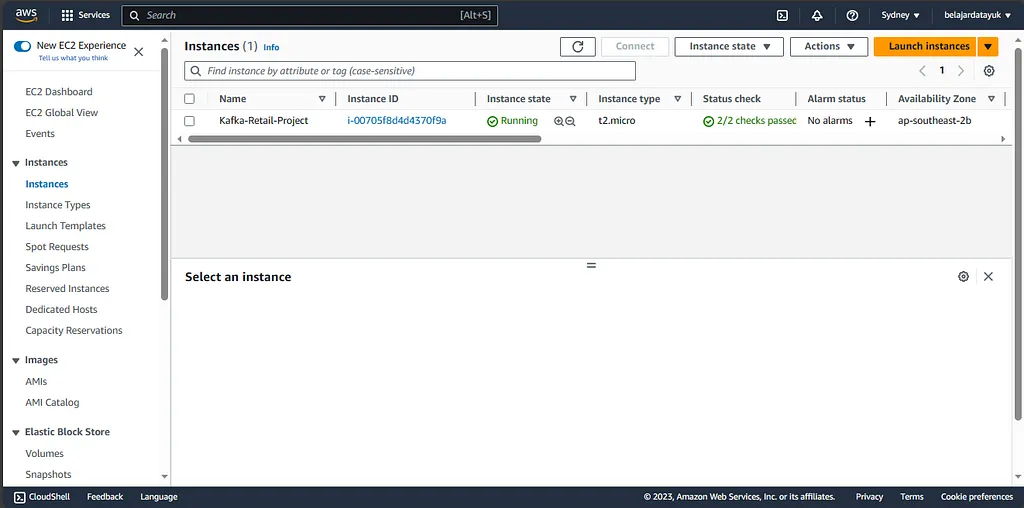Screen dimensions: 1024x508
Task: Collapse the Images sidebar section
Action: pos(16,360)
